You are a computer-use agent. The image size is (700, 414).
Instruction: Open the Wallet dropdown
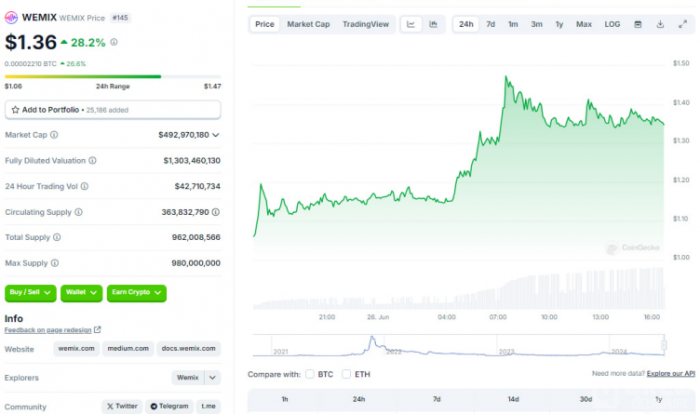point(81,293)
